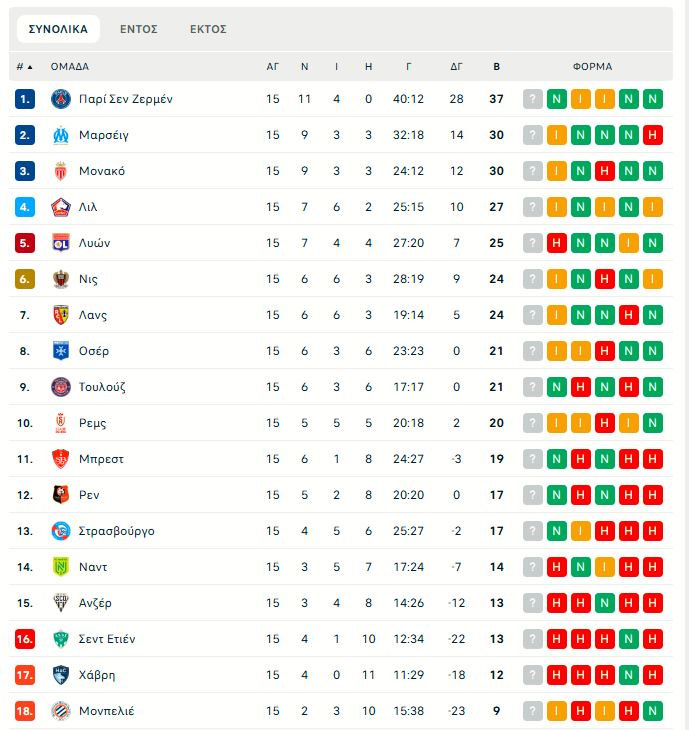Click the Marseille club crest icon
The image size is (689, 730).
pos(60,135)
